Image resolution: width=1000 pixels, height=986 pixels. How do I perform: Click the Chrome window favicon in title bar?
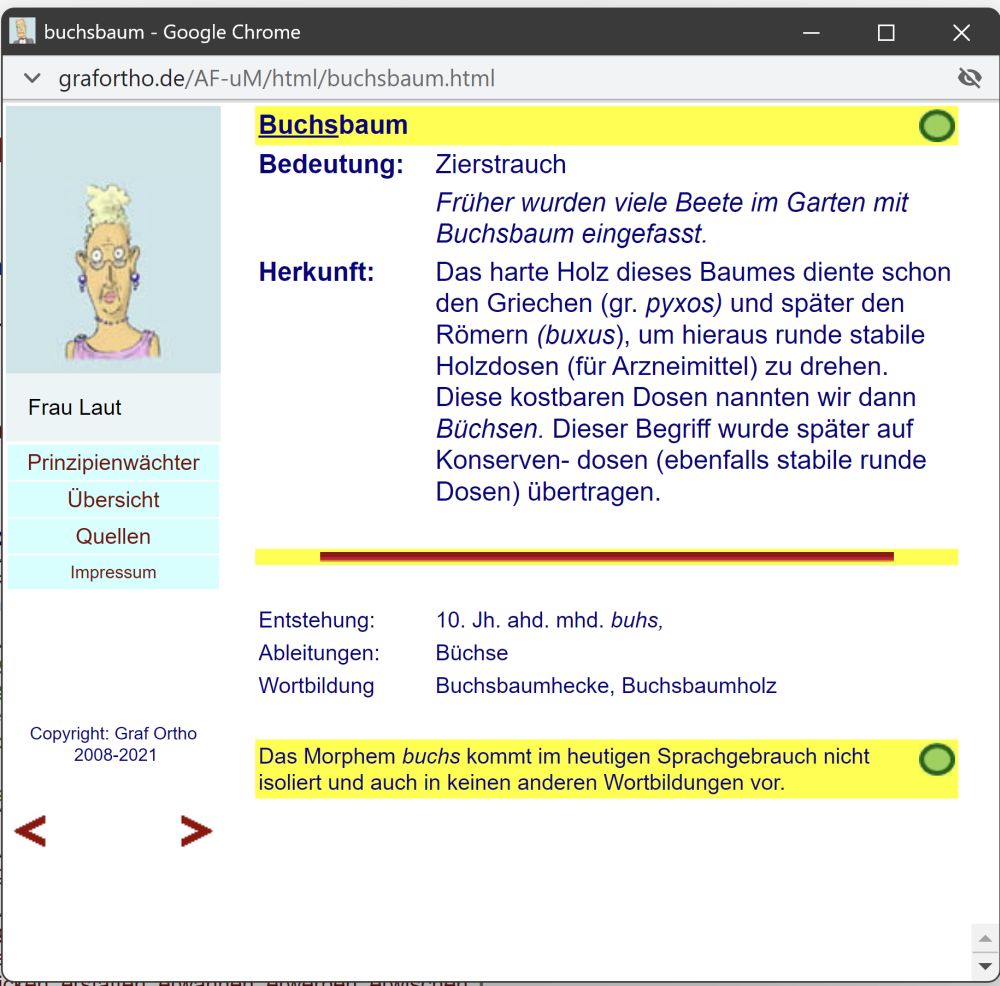22,32
